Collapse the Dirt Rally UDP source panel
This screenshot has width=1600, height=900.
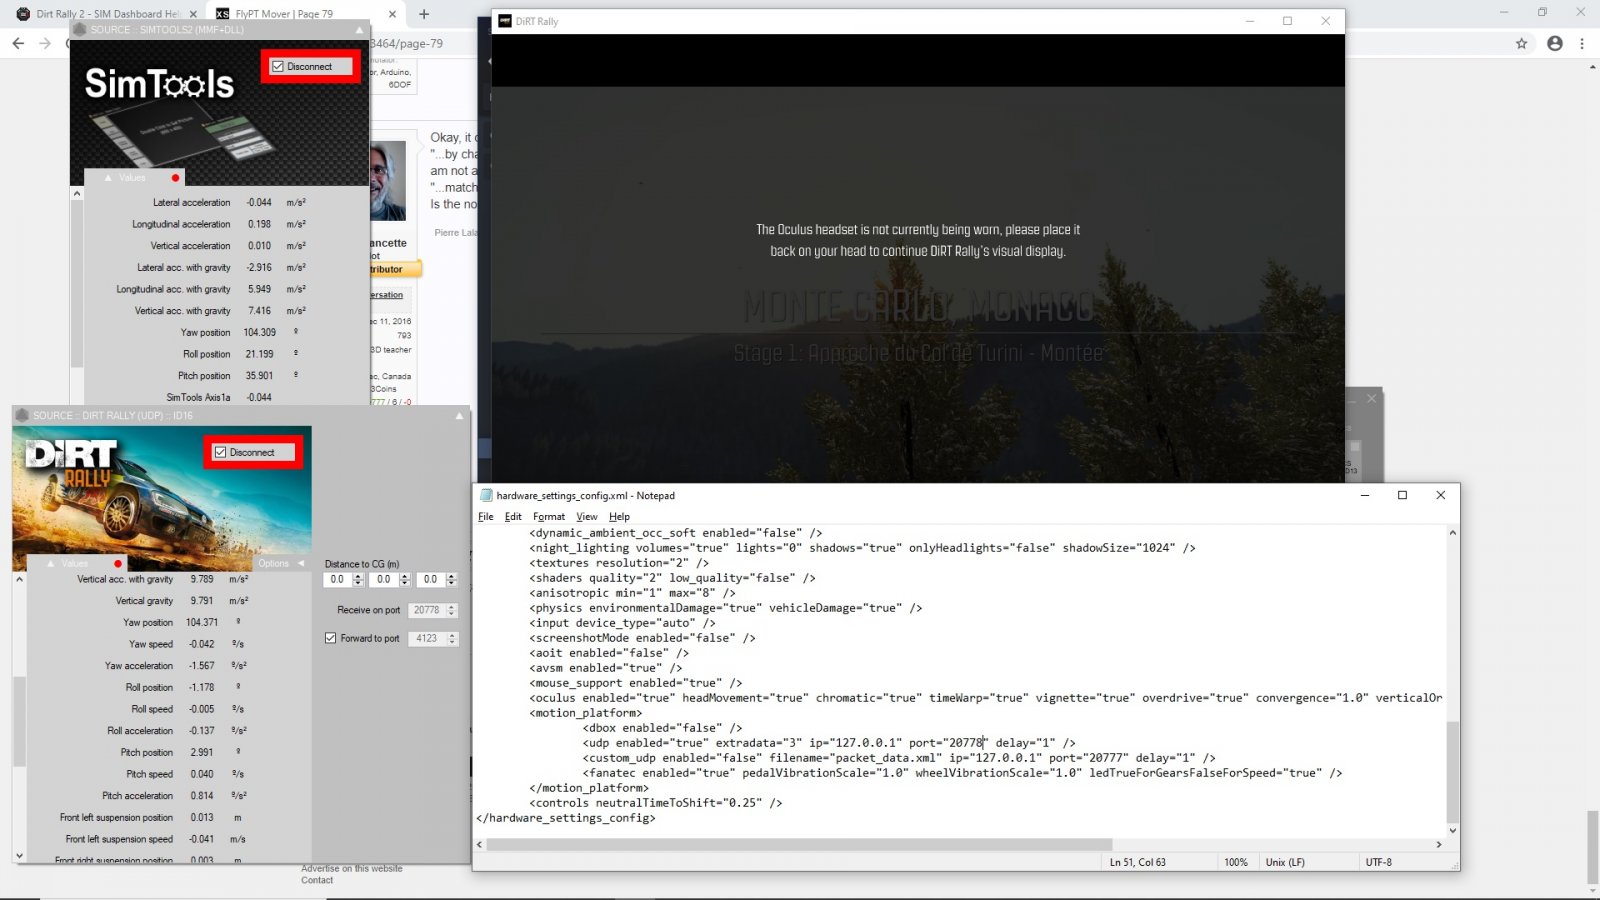tap(459, 416)
